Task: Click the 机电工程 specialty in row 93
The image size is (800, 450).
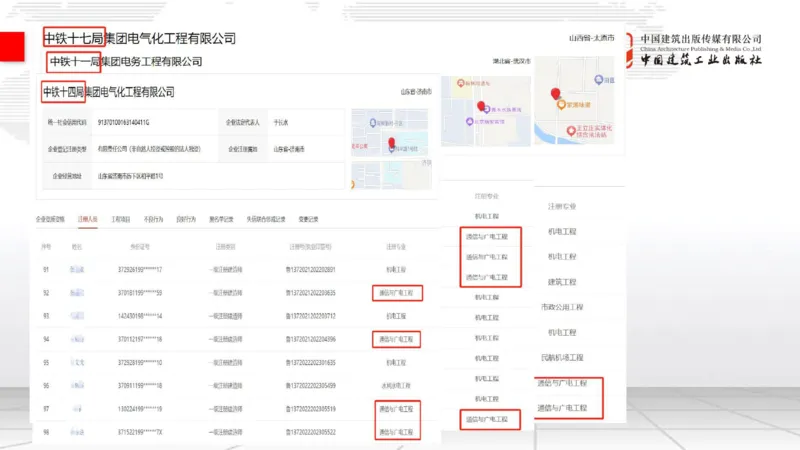Action: click(x=396, y=316)
